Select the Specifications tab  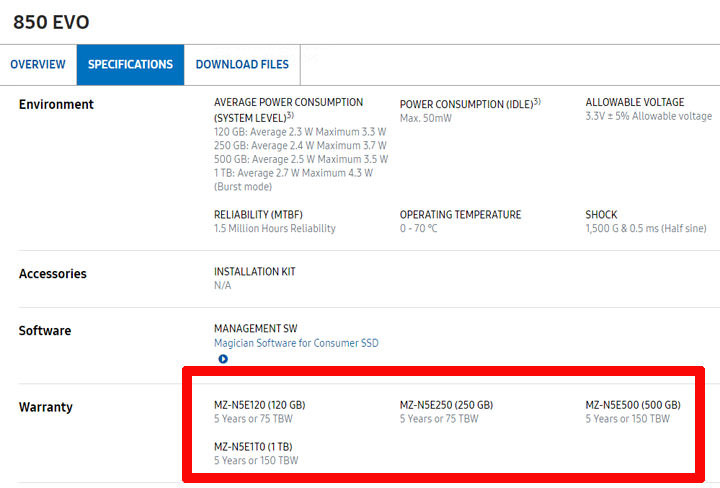[130, 65]
